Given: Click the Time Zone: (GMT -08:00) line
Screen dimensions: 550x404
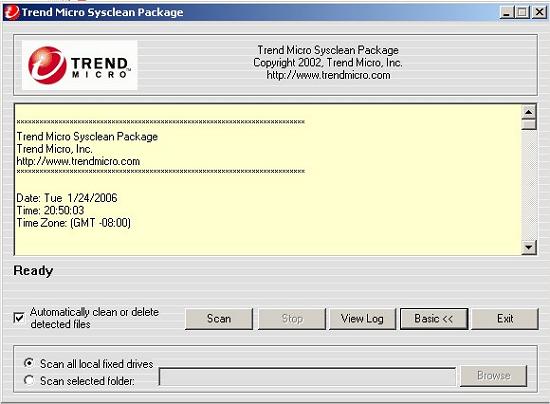Looking at the screenshot, I should 74,223.
